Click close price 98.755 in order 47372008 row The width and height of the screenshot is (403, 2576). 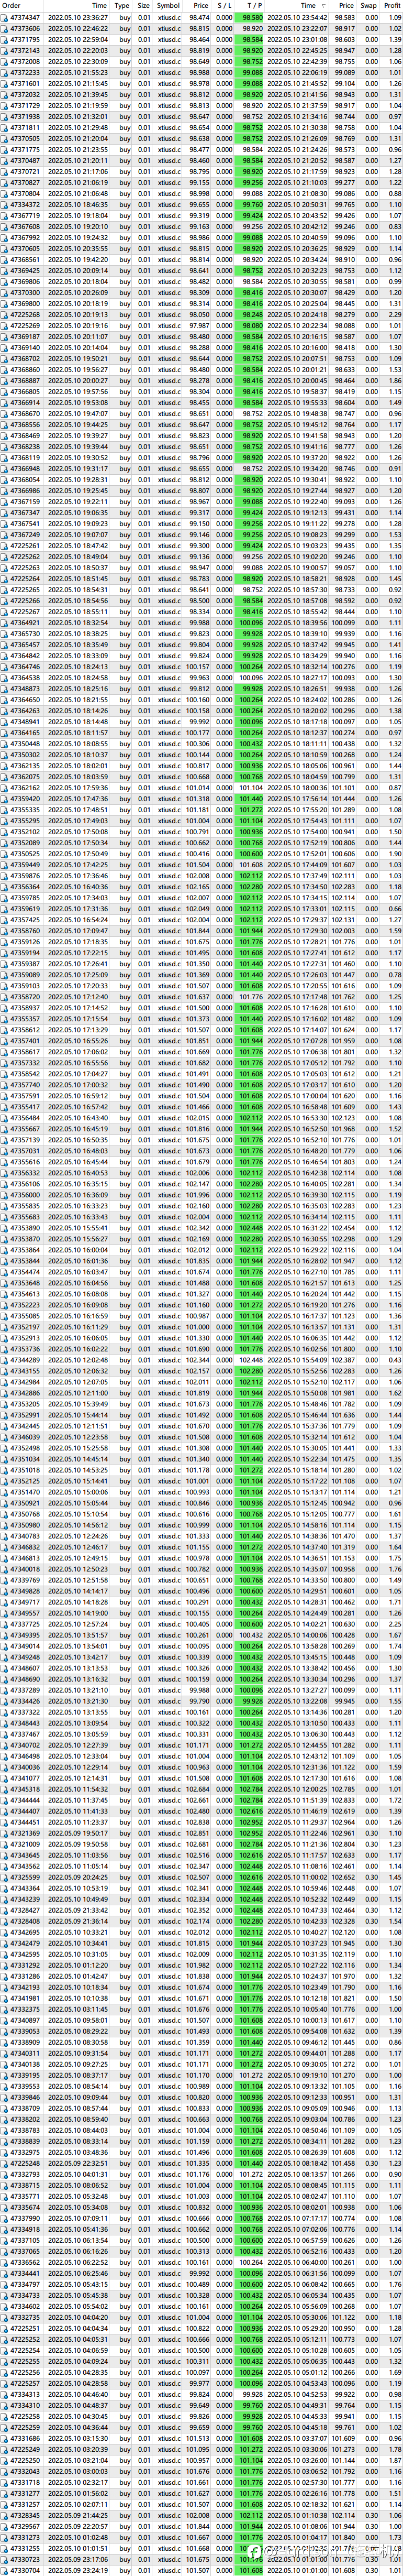pos(345,61)
